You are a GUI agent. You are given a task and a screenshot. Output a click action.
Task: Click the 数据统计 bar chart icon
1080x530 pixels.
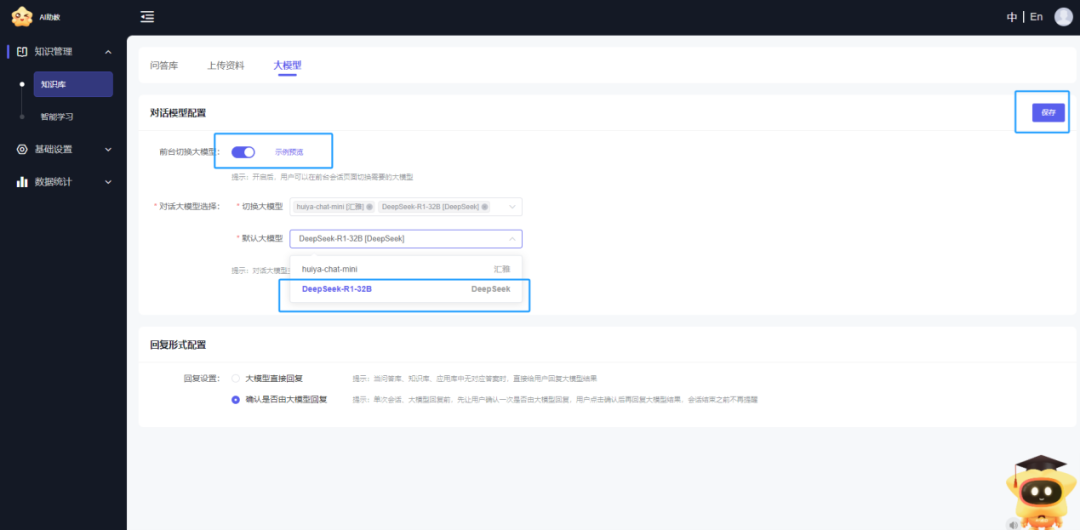tap(22, 182)
